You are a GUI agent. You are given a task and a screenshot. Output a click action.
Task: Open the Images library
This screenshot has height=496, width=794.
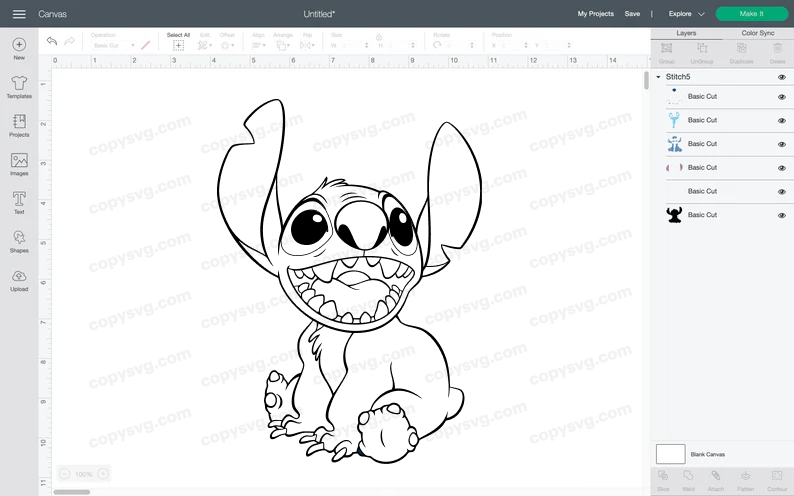[19, 160]
